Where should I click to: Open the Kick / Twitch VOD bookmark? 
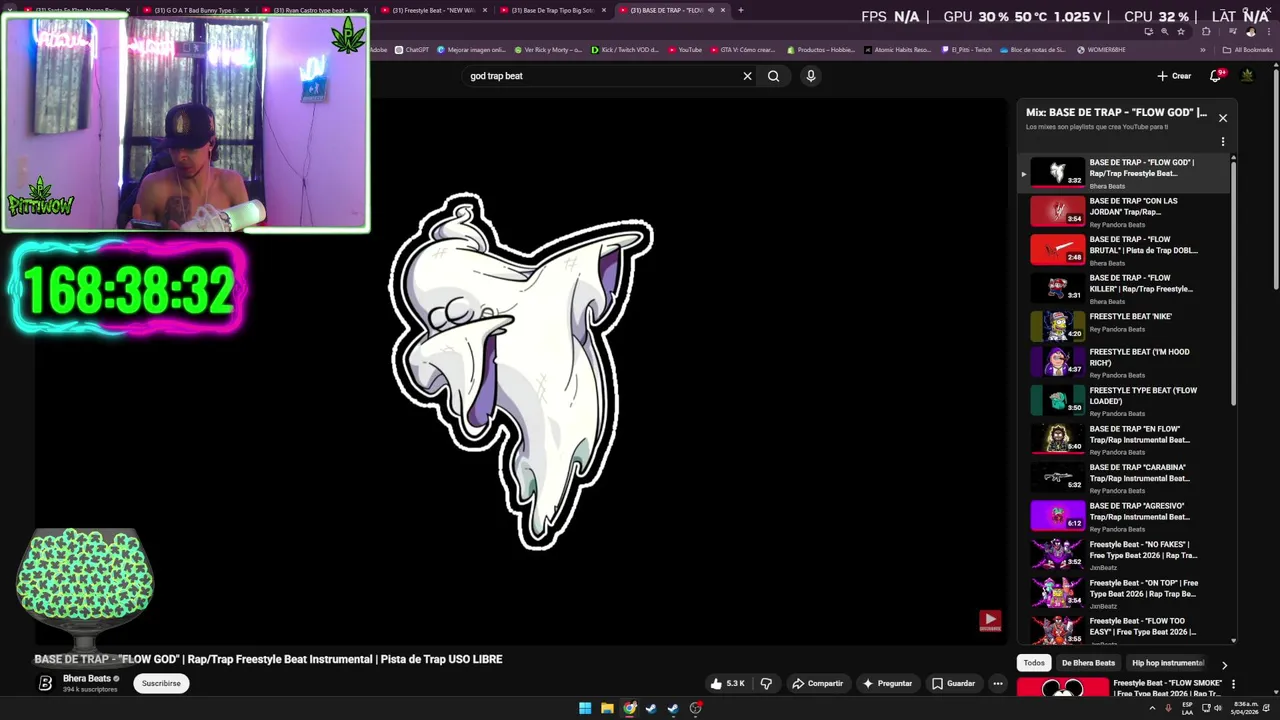(x=625, y=50)
